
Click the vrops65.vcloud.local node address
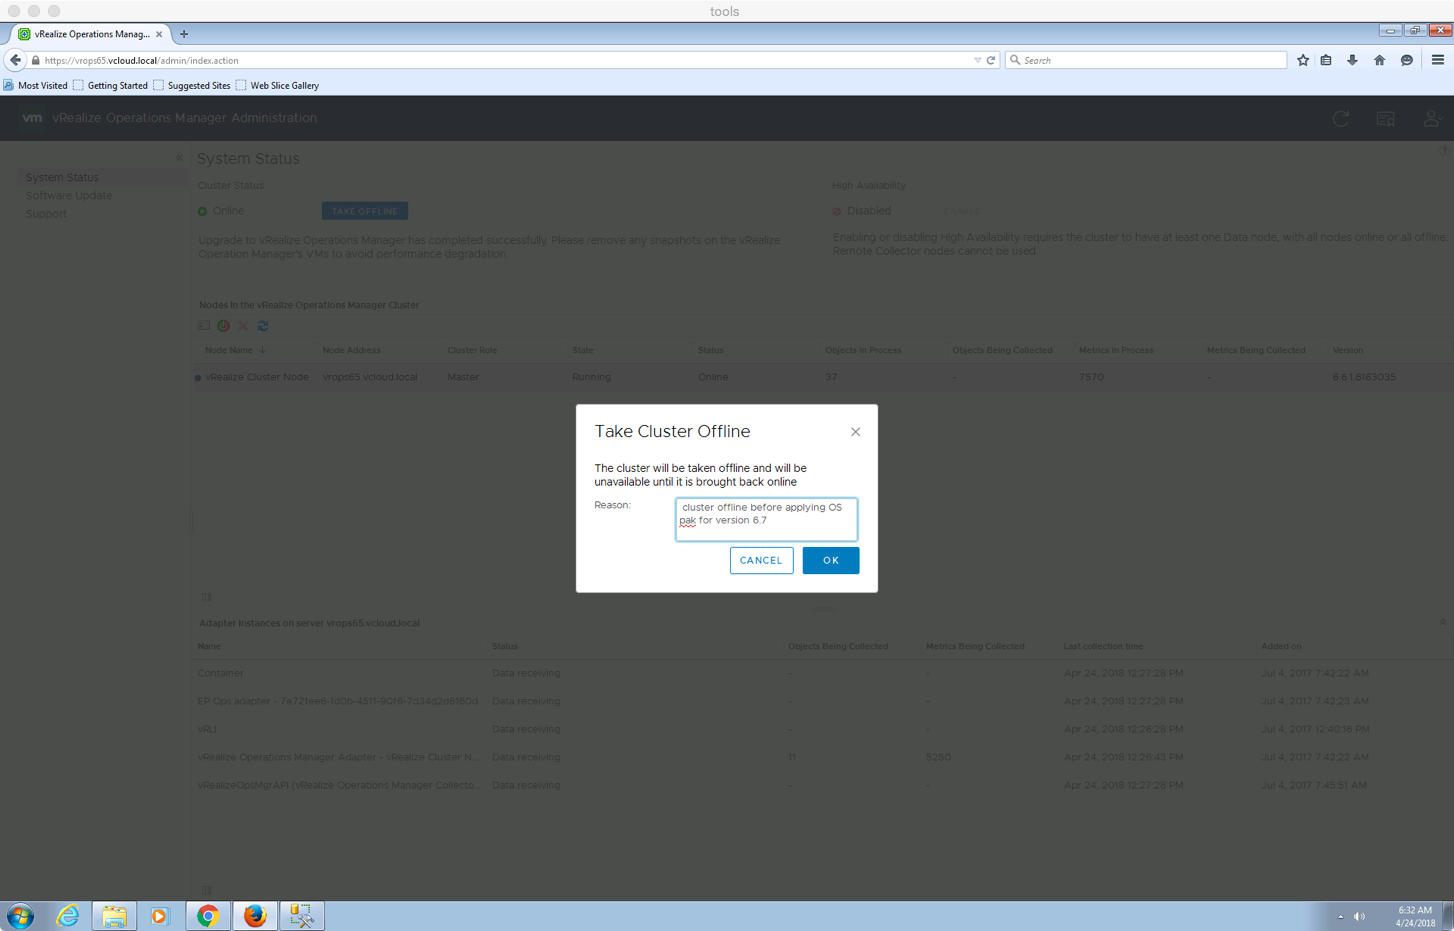coord(370,377)
